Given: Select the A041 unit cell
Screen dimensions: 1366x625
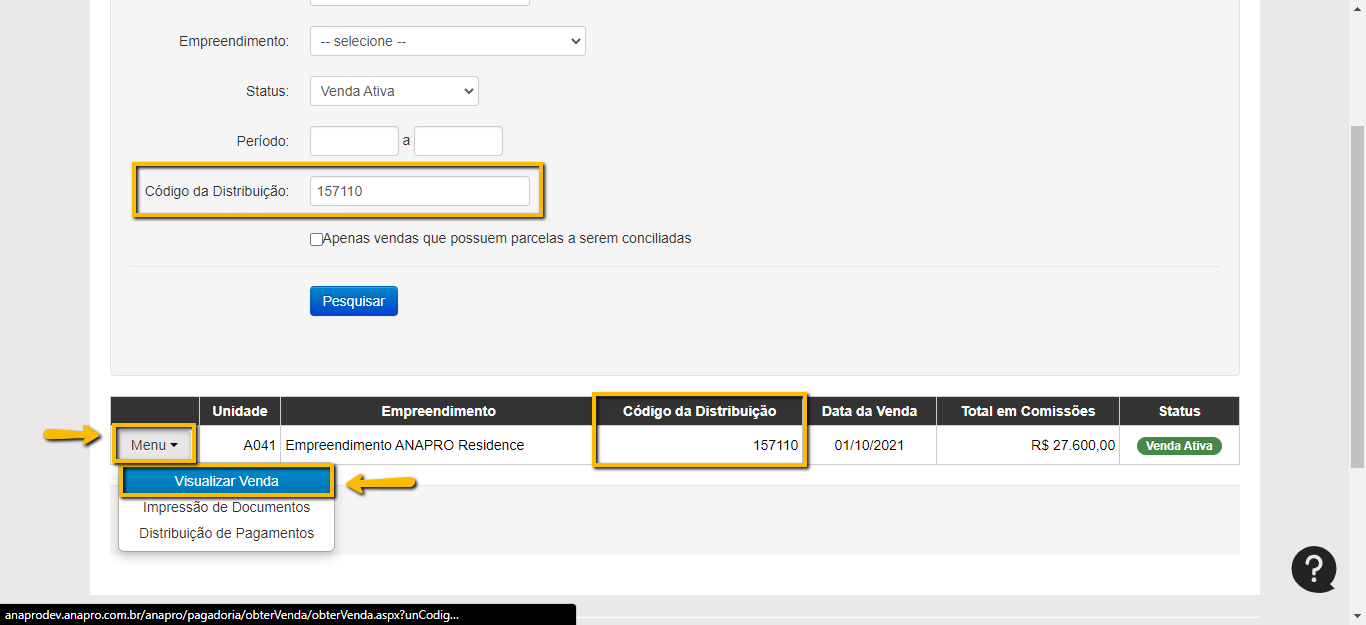Looking at the screenshot, I should pos(259,445).
